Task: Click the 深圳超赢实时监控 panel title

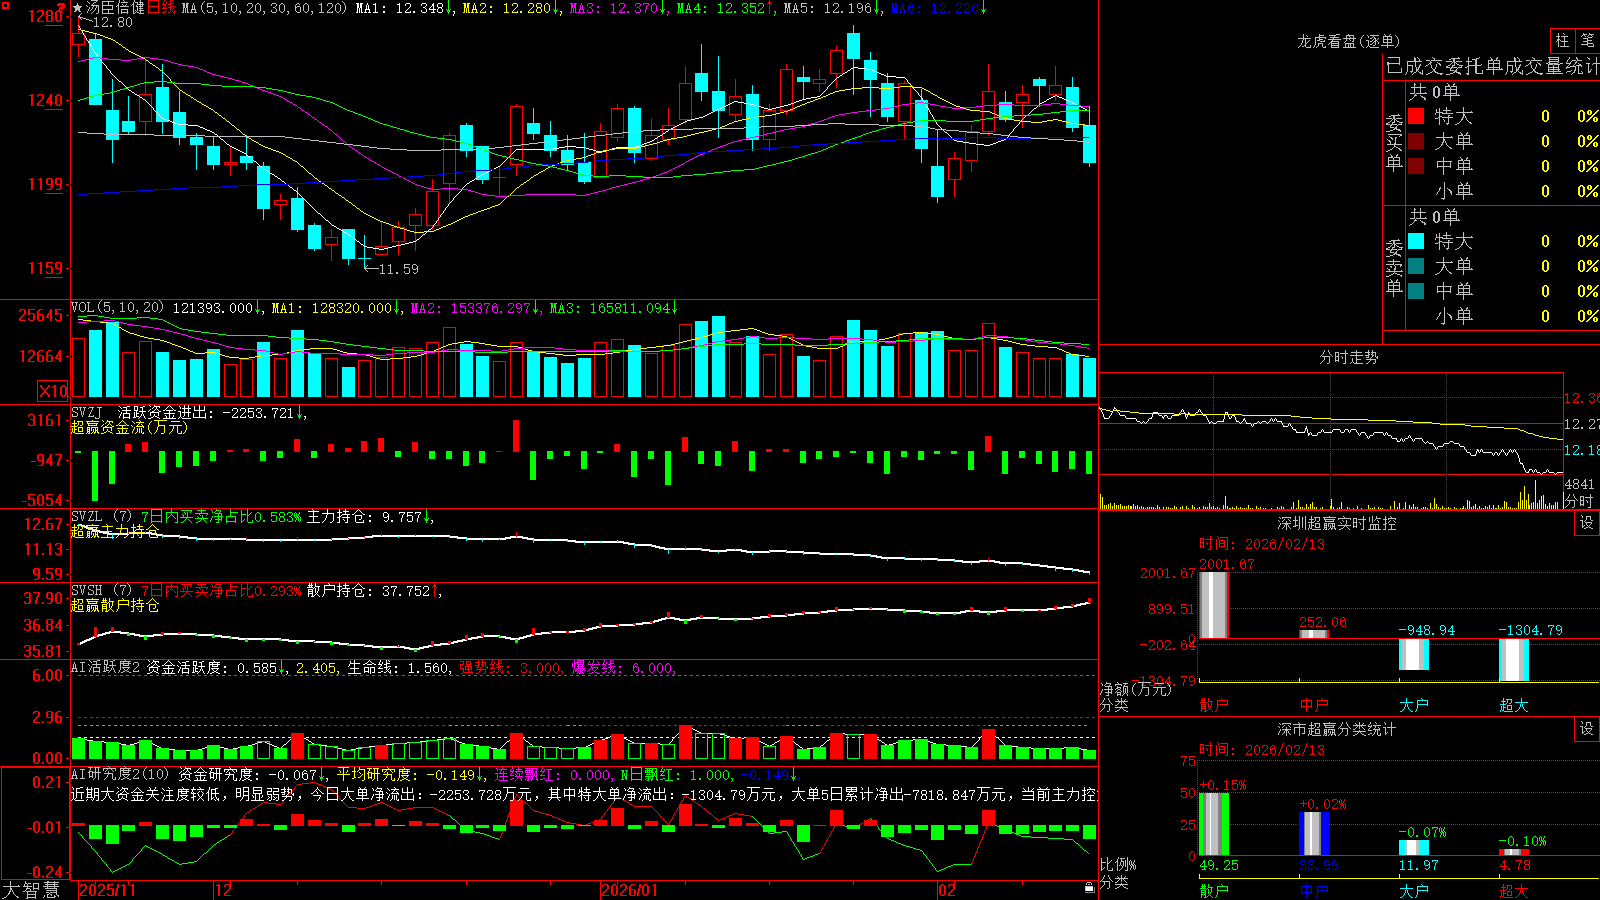Action: [x=1336, y=523]
